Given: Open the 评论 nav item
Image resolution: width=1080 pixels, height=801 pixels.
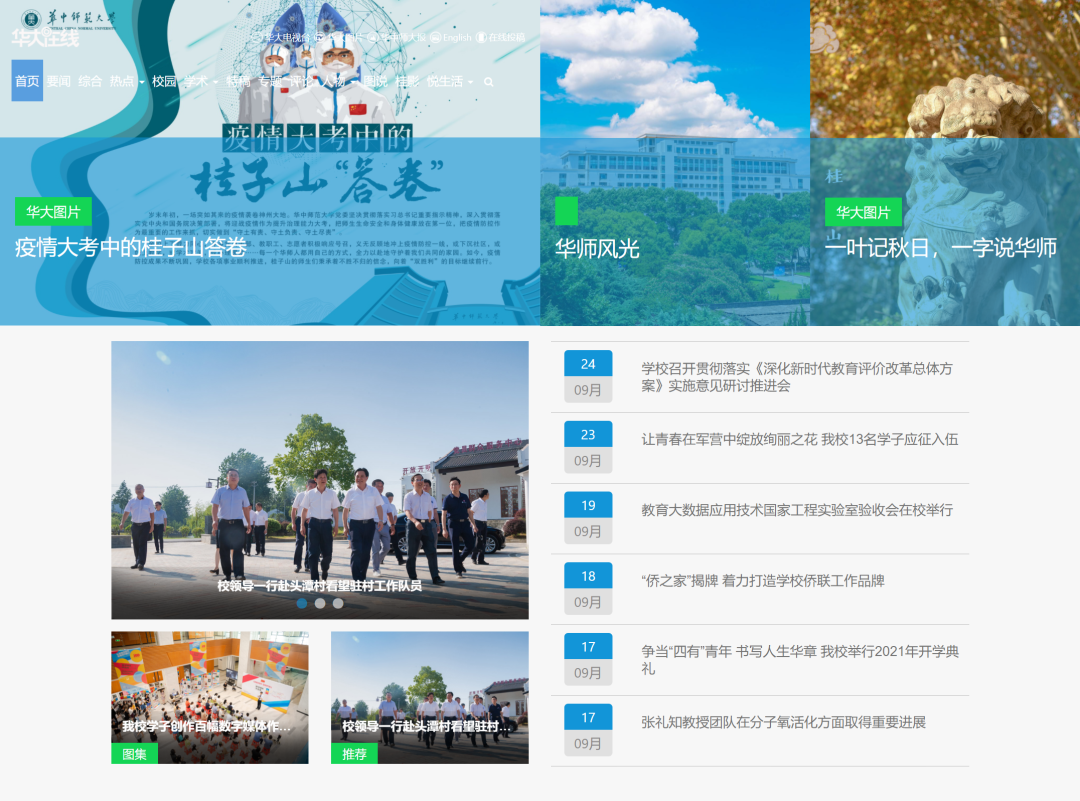Looking at the screenshot, I should pos(301,81).
